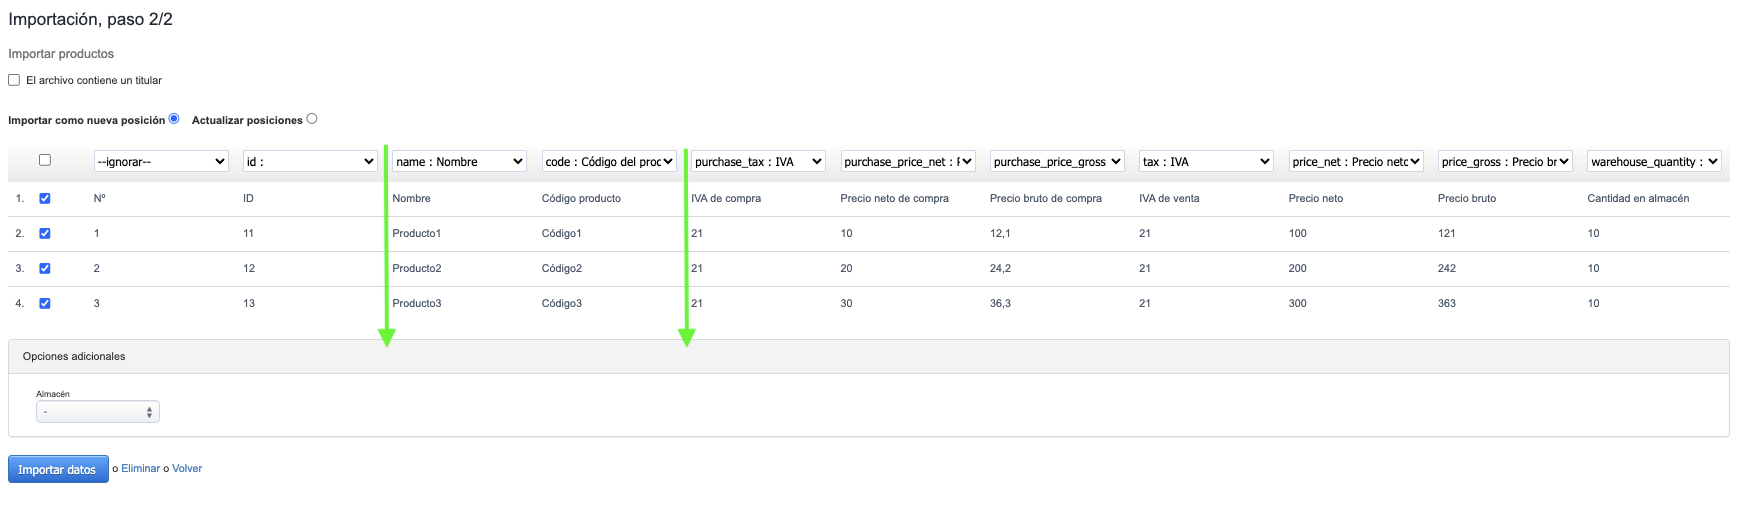Click the 'Importar datos' button
This screenshot has width=1743, height=506.
(58, 469)
